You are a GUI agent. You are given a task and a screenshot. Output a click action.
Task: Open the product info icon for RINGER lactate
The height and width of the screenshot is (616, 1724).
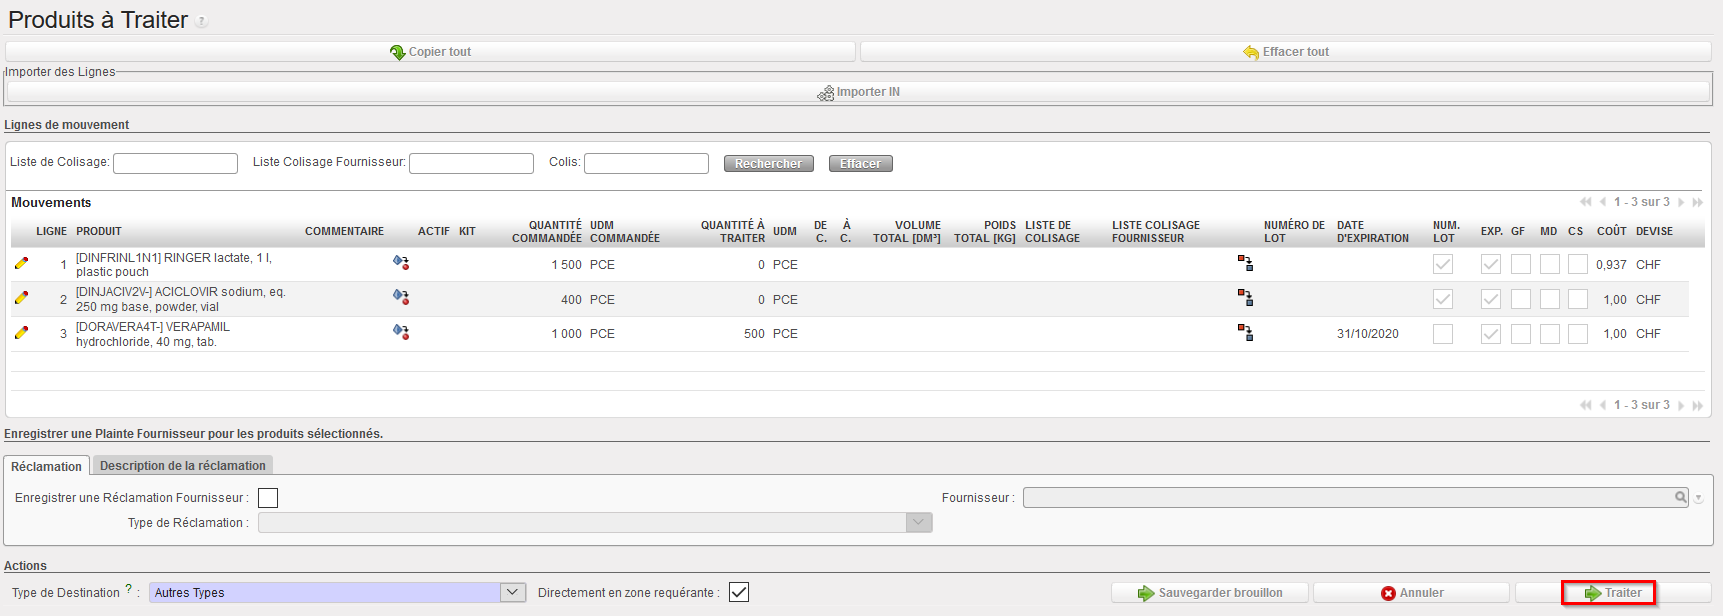click(401, 263)
